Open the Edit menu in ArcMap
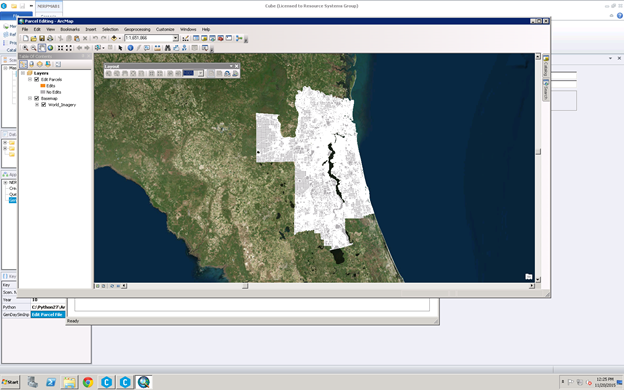624x390 pixels. point(37,29)
